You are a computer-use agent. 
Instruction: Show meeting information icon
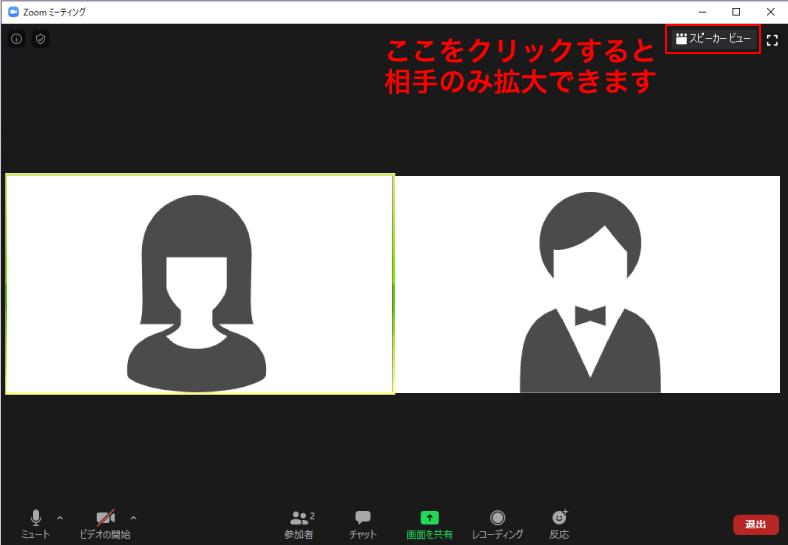click(17, 39)
